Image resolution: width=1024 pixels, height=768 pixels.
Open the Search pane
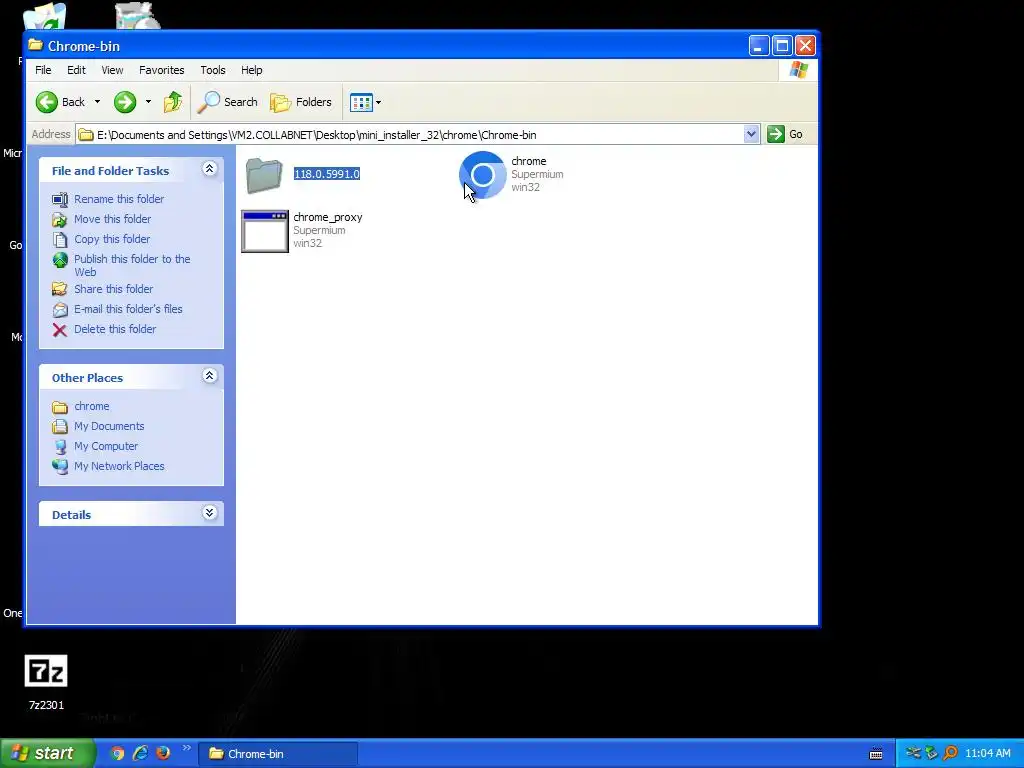(227, 102)
